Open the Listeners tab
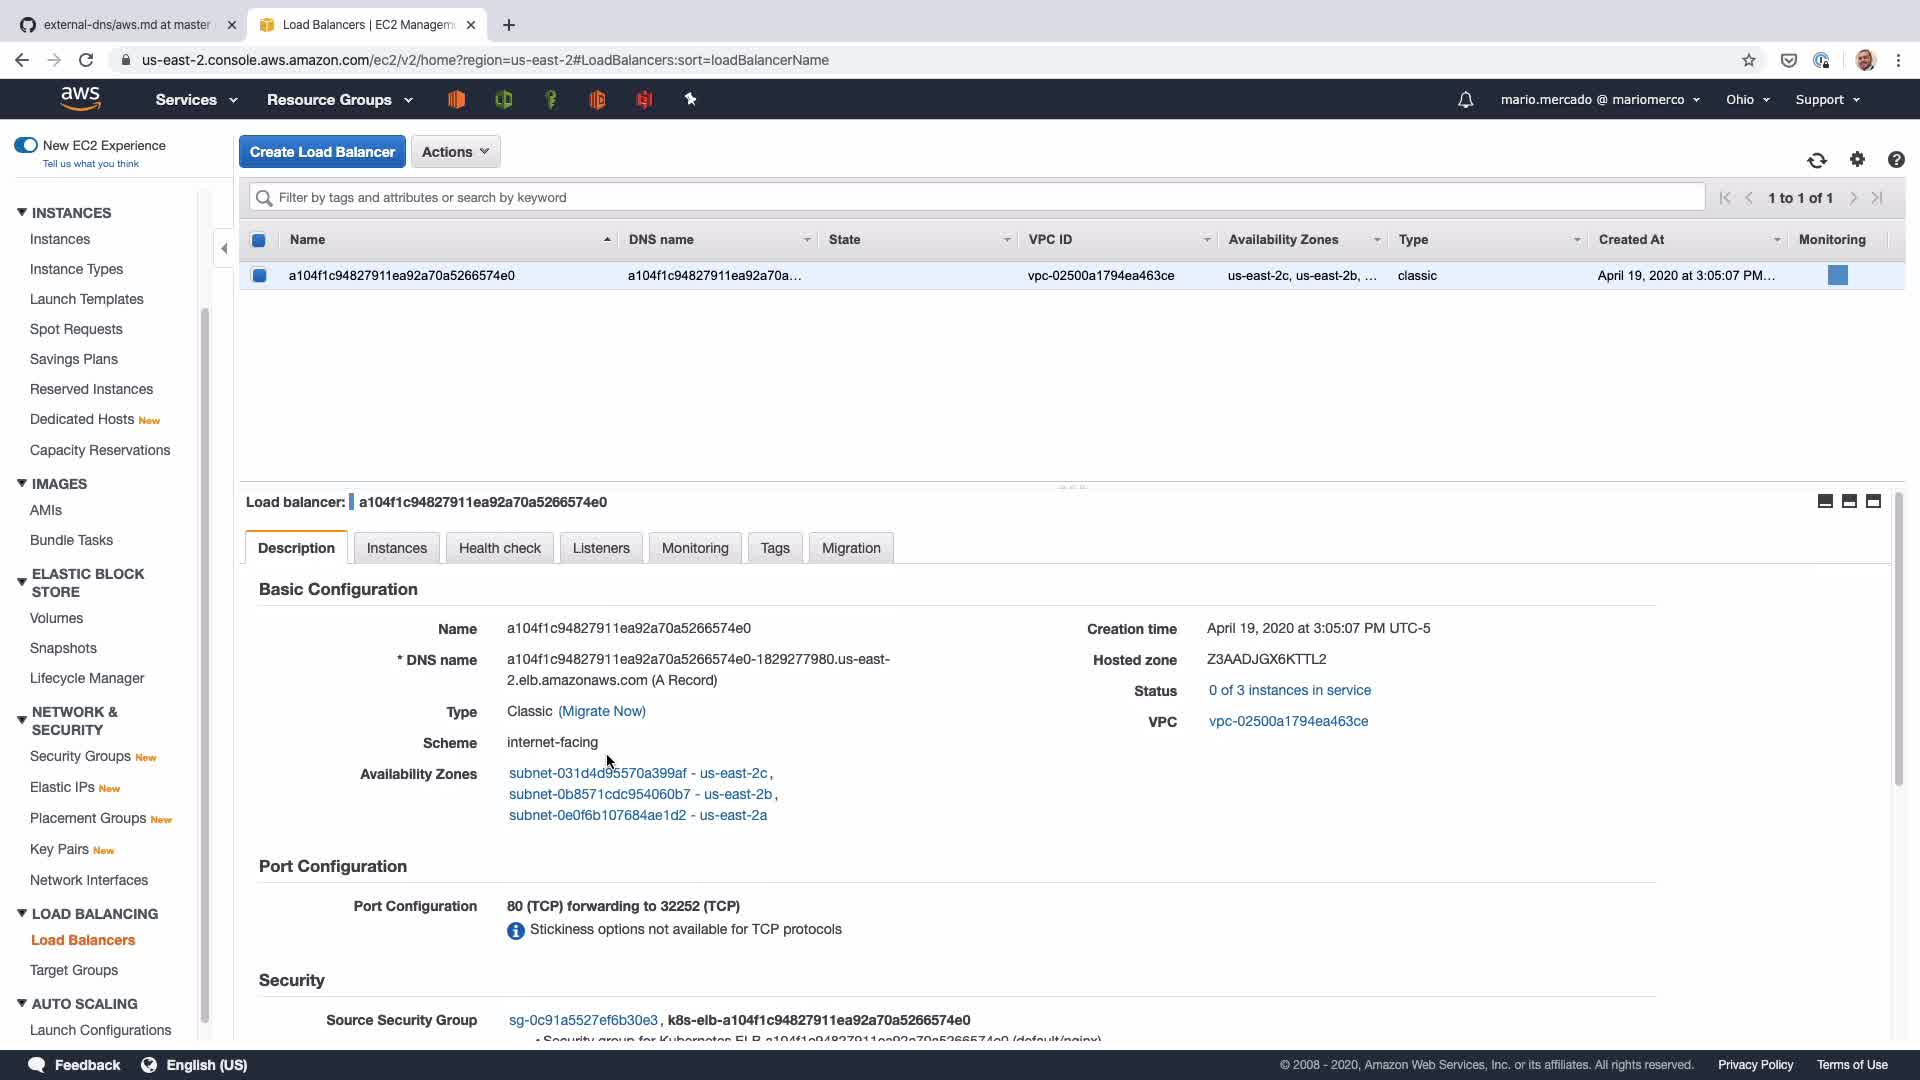This screenshot has width=1920, height=1080. tap(600, 548)
